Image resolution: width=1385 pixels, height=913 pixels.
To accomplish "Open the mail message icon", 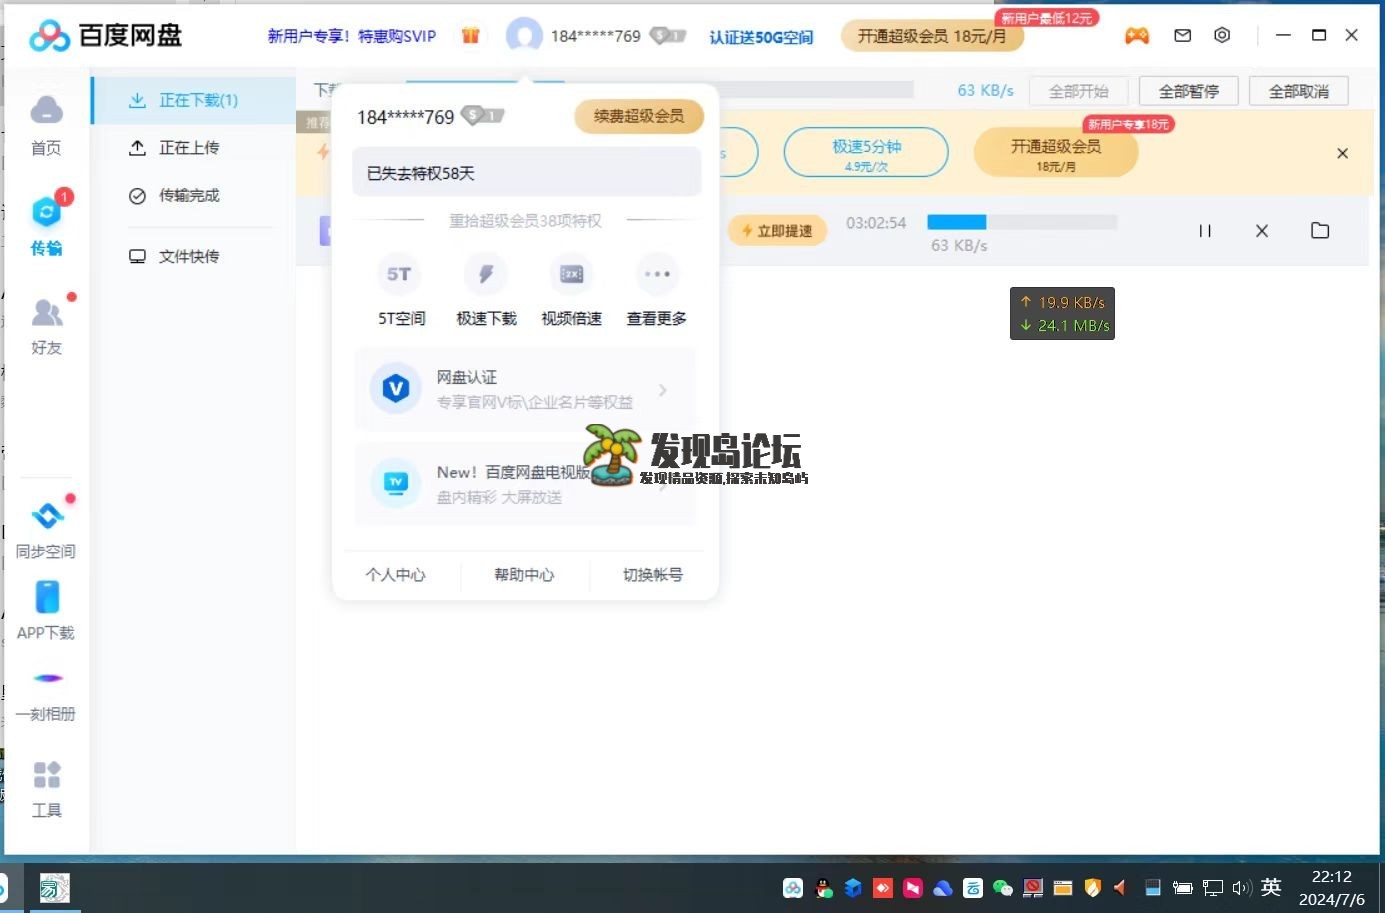I will click(1182, 36).
